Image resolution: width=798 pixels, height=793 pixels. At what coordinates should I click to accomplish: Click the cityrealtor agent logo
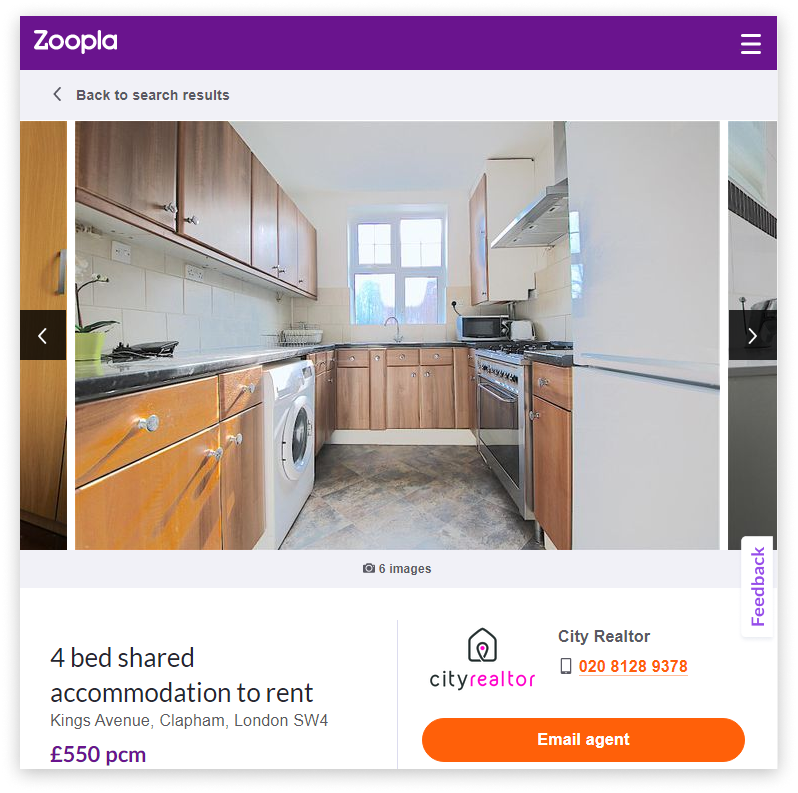pyautogui.click(x=482, y=659)
